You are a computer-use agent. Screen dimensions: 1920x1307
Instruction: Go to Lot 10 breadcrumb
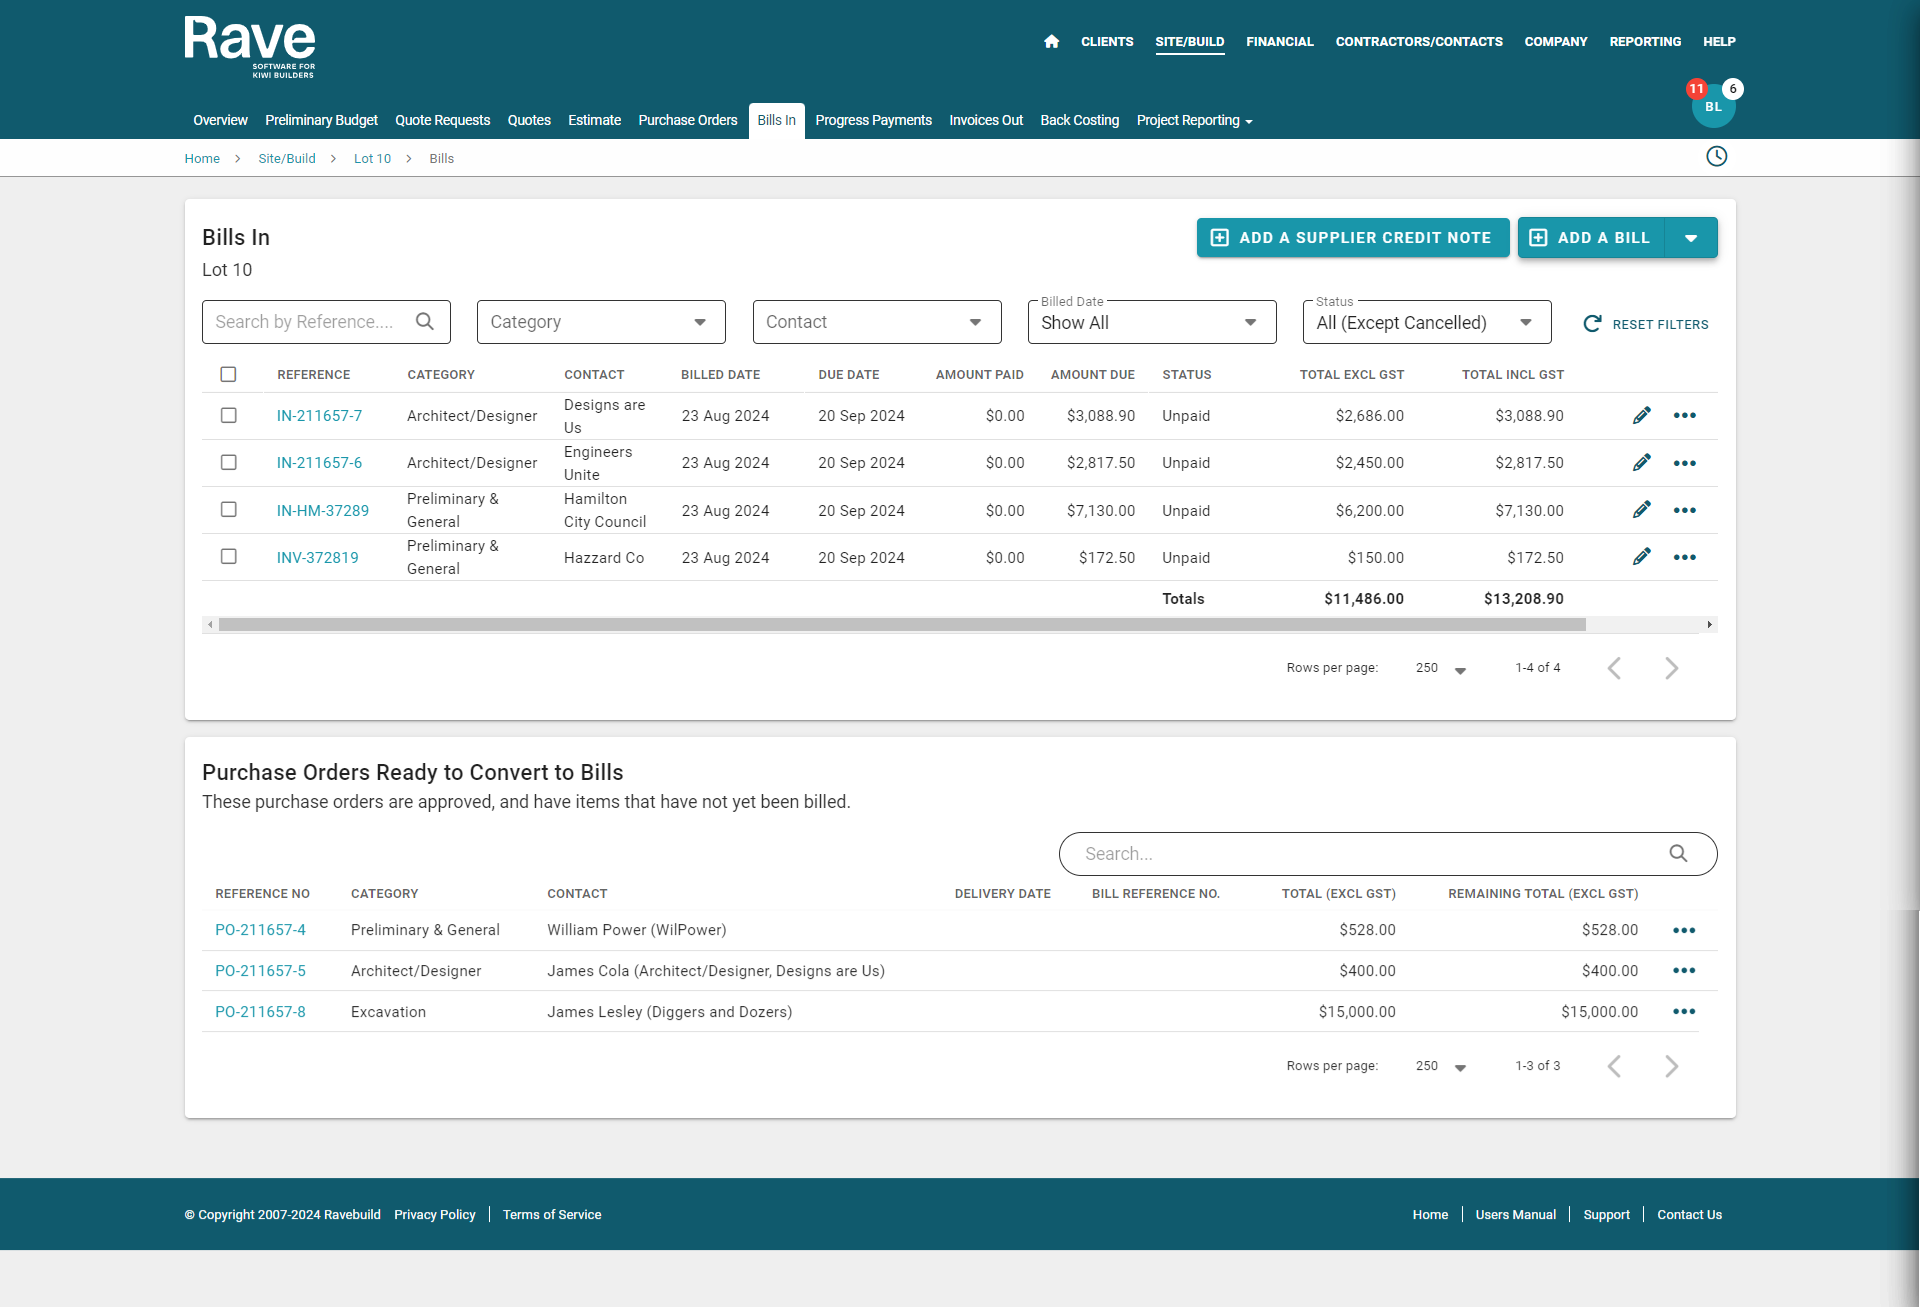372,158
